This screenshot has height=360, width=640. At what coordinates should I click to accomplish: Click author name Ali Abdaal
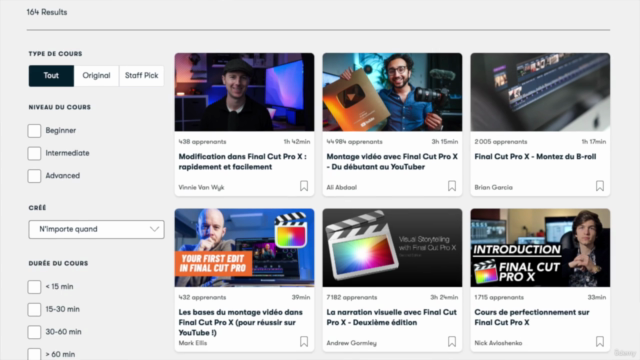point(342,187)
